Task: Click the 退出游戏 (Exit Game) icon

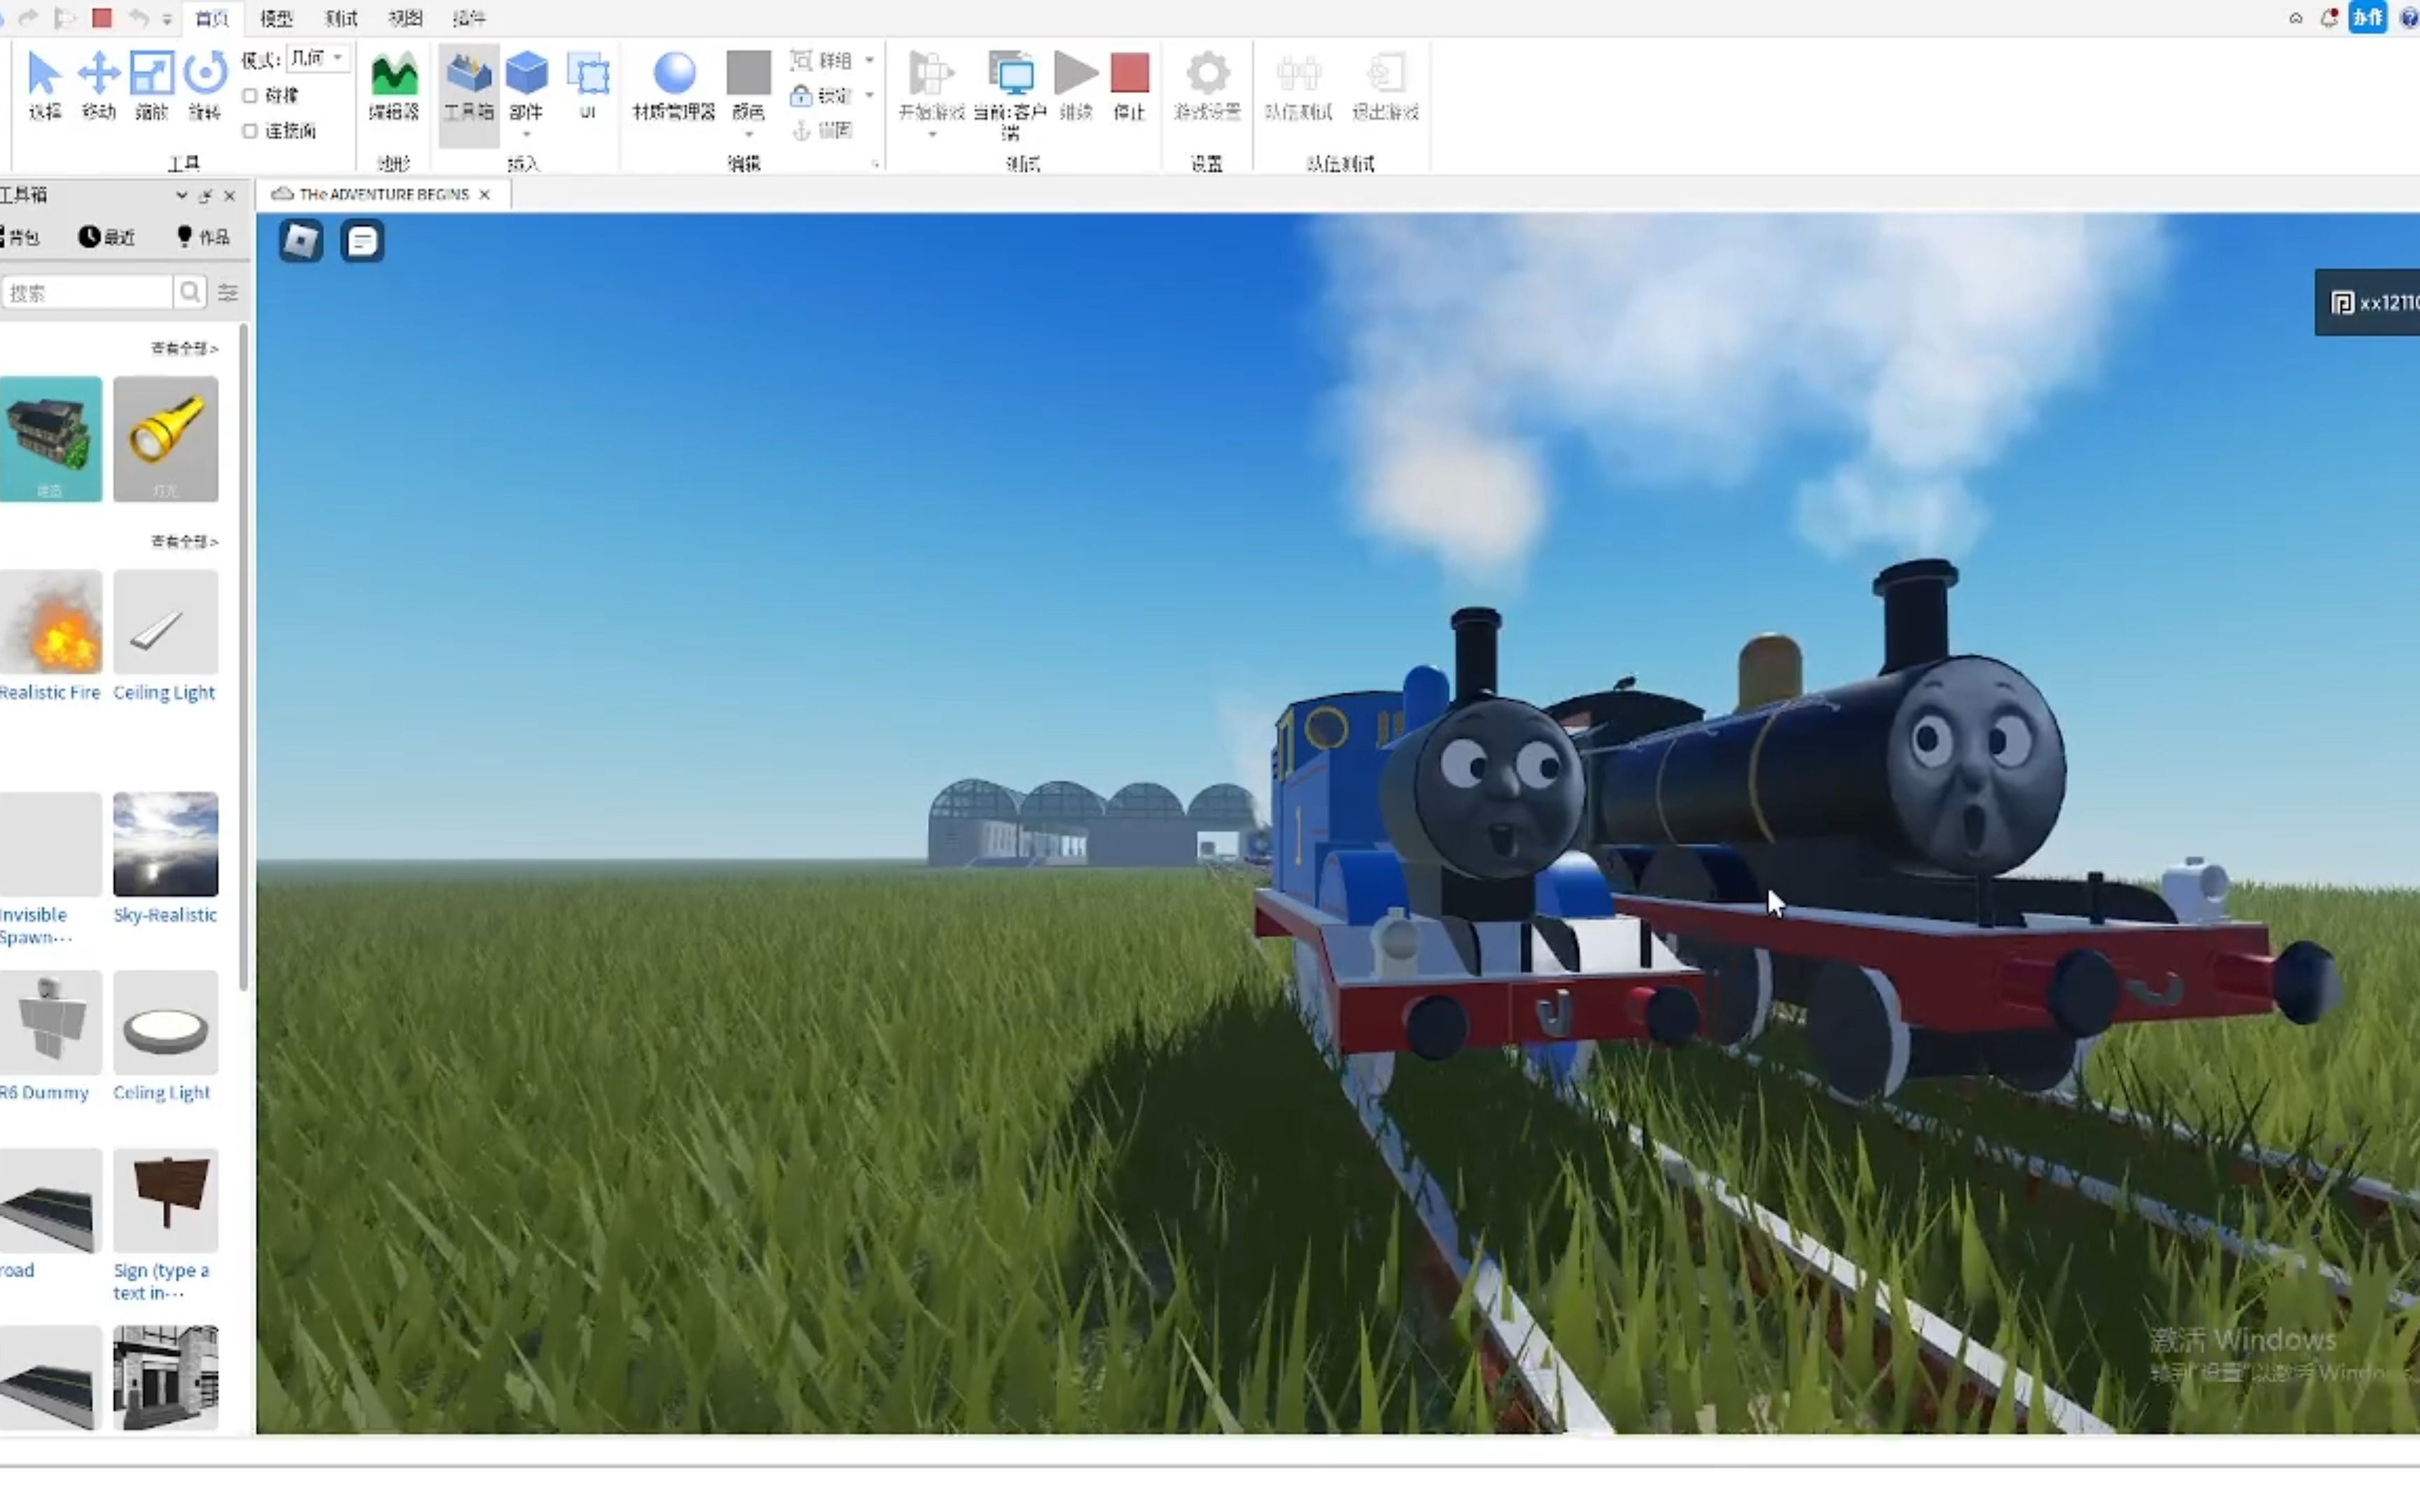Action: (x=1386, y=74)
